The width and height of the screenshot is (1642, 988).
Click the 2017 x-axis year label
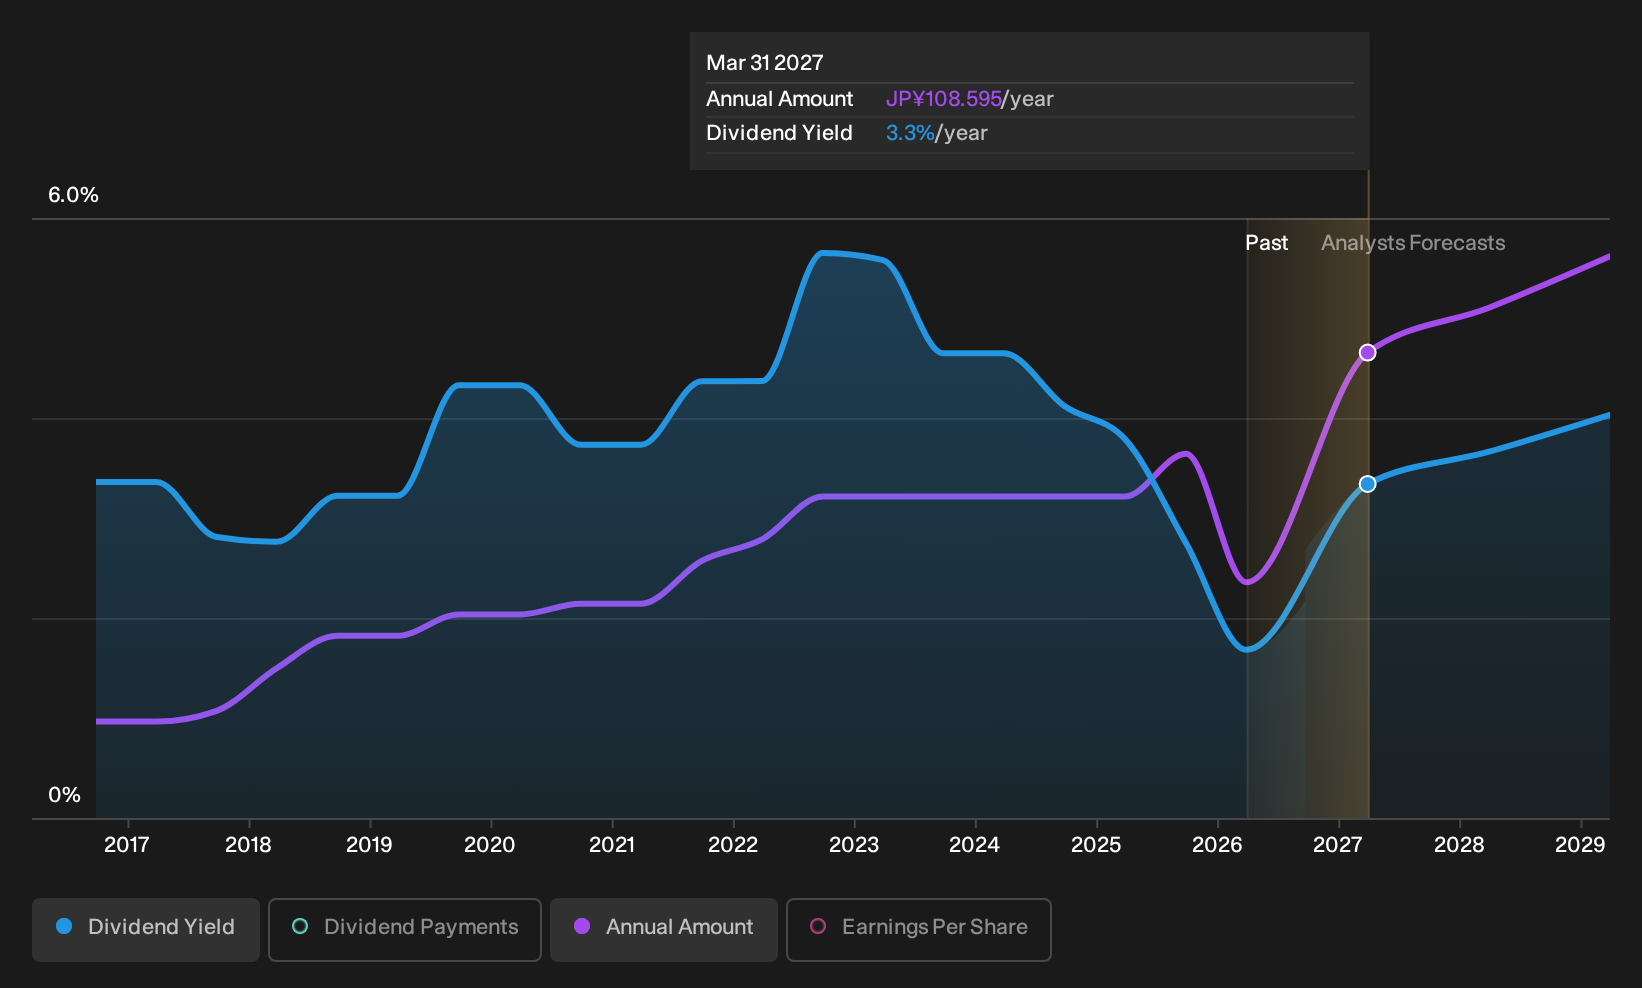tap(127, 845)
